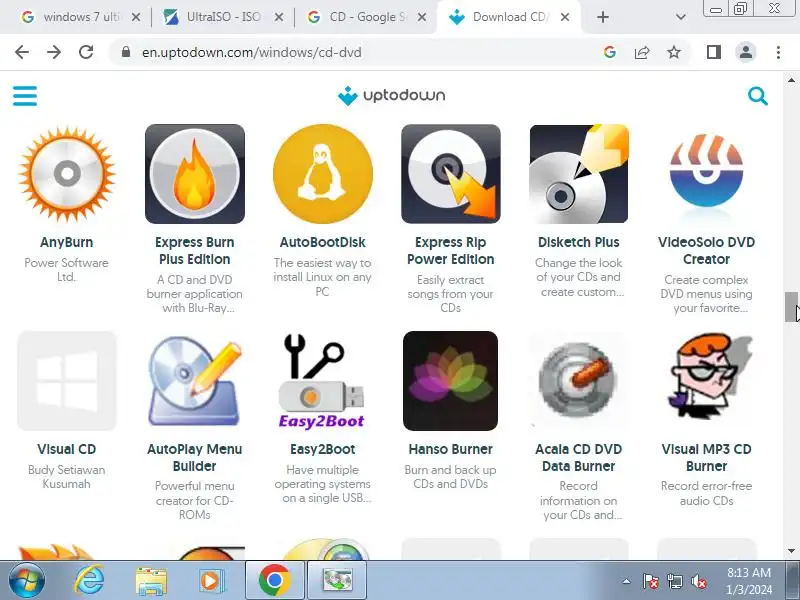Share this page icon in address bar

(x=642, y=52)
